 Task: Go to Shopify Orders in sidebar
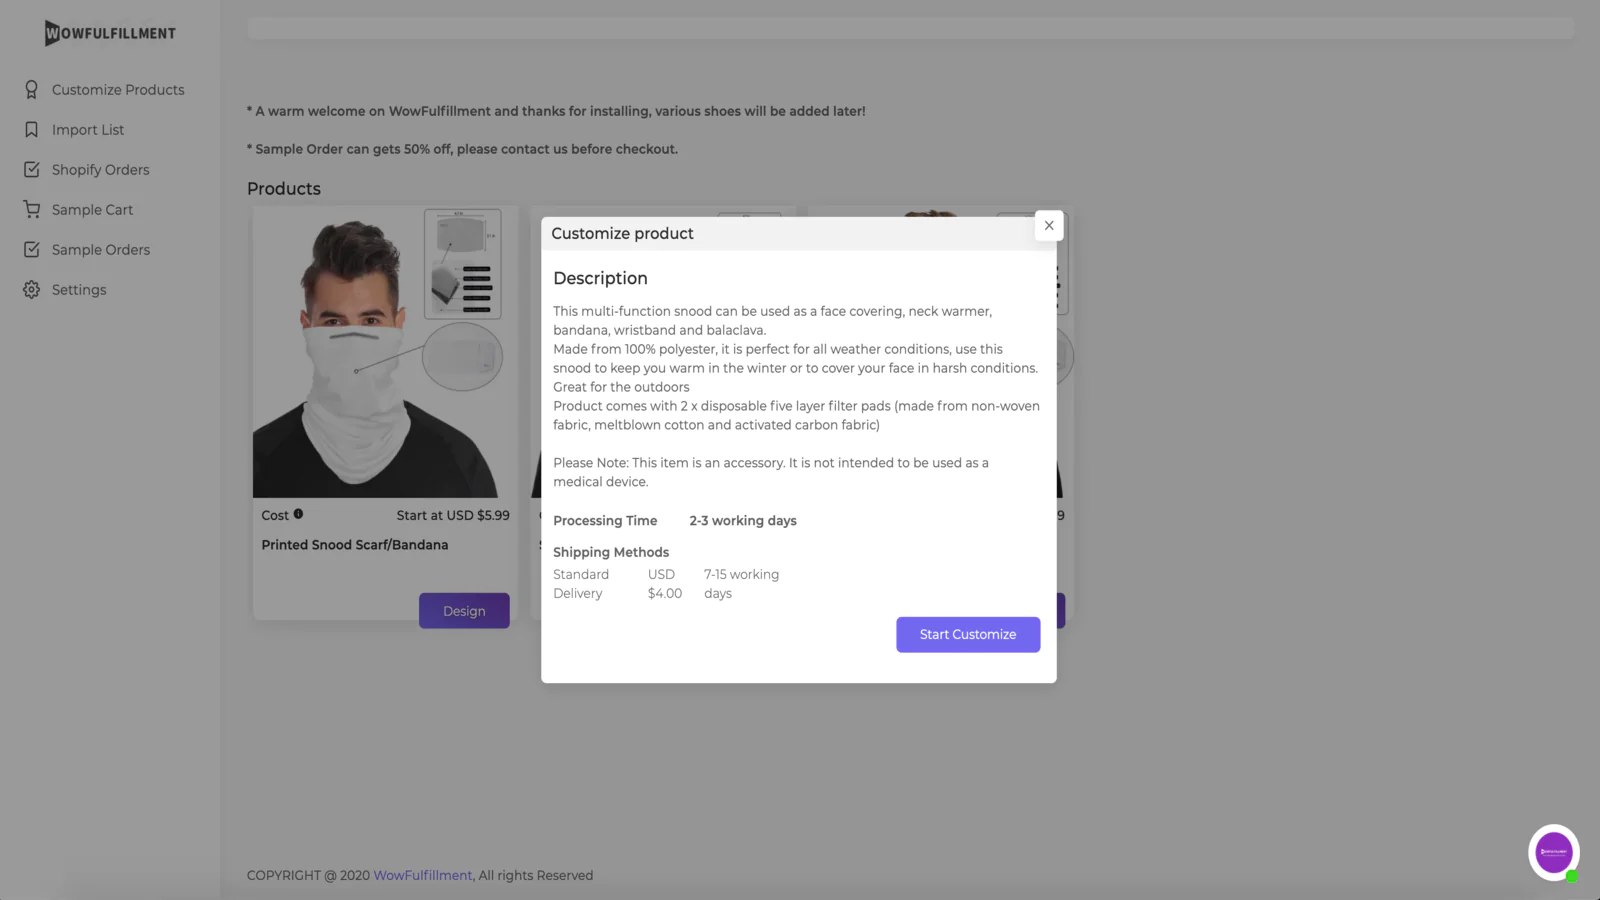pos(101,170)
